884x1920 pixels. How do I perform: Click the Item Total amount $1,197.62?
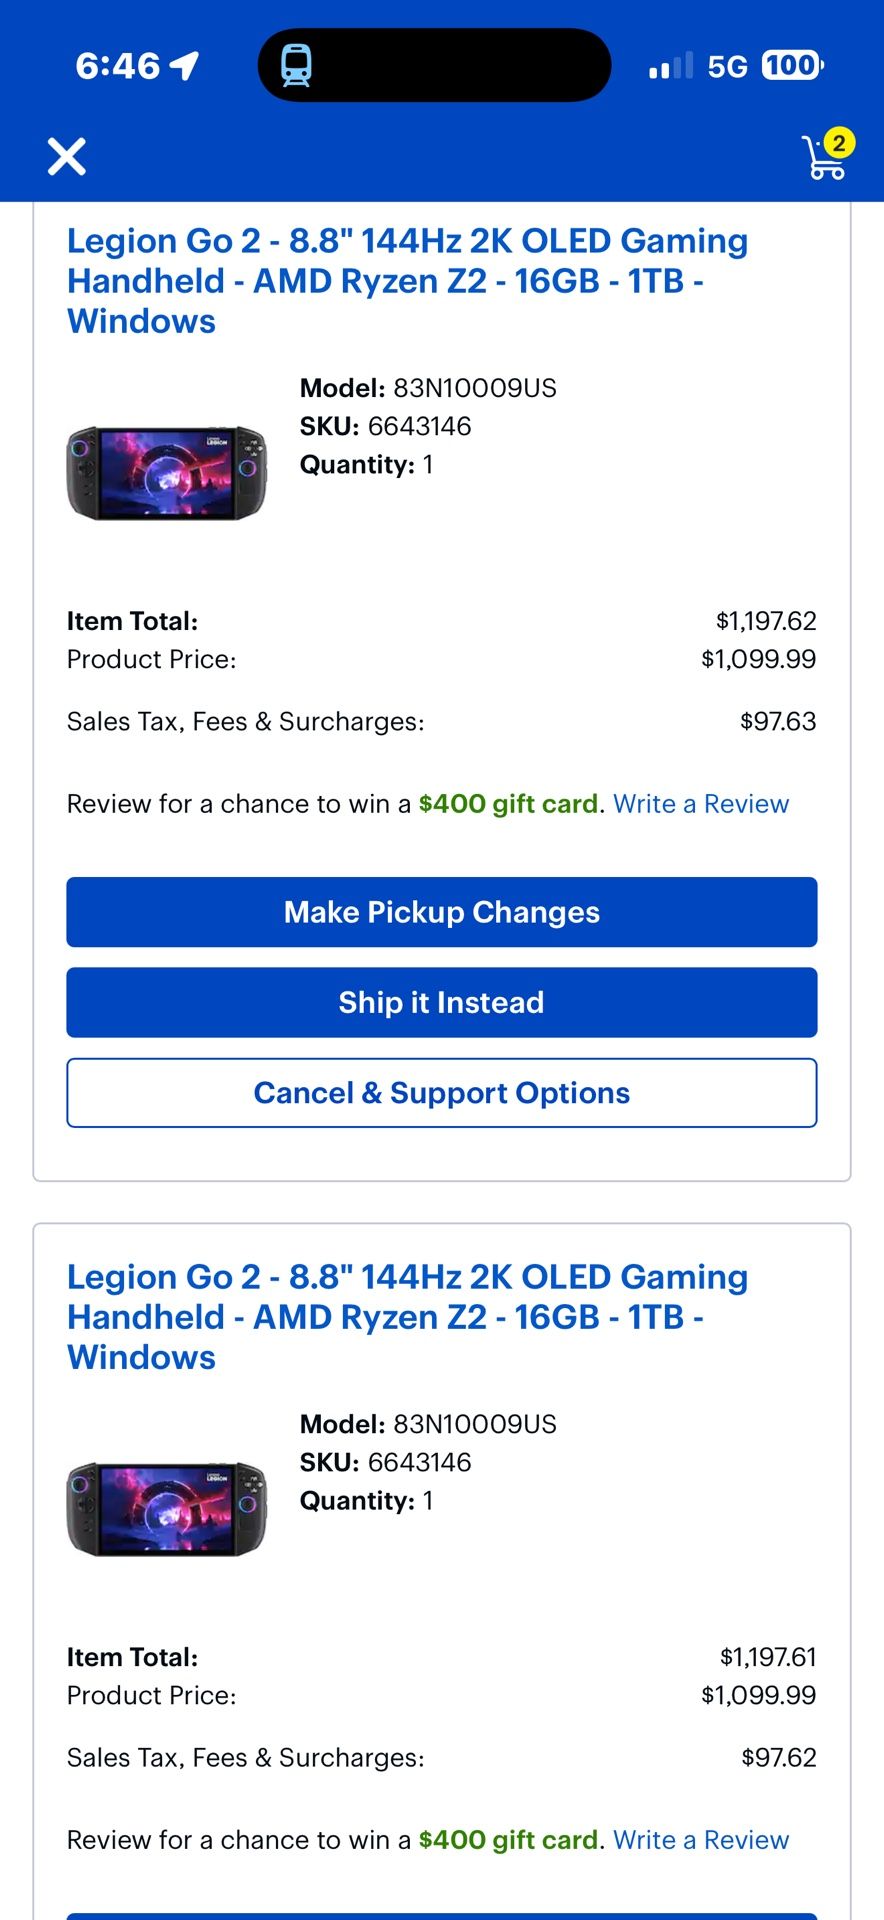(766, 620)
